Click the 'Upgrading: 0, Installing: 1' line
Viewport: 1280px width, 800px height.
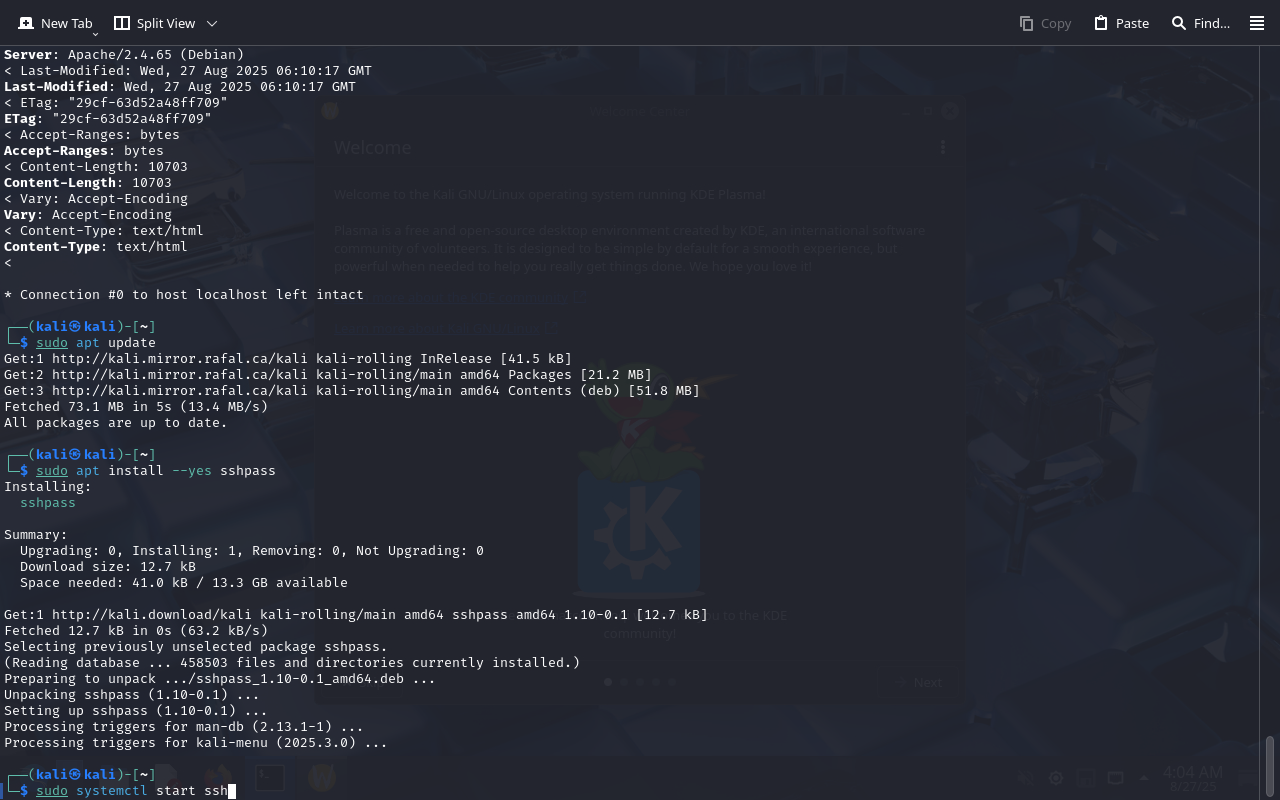(x=252, y=550)
